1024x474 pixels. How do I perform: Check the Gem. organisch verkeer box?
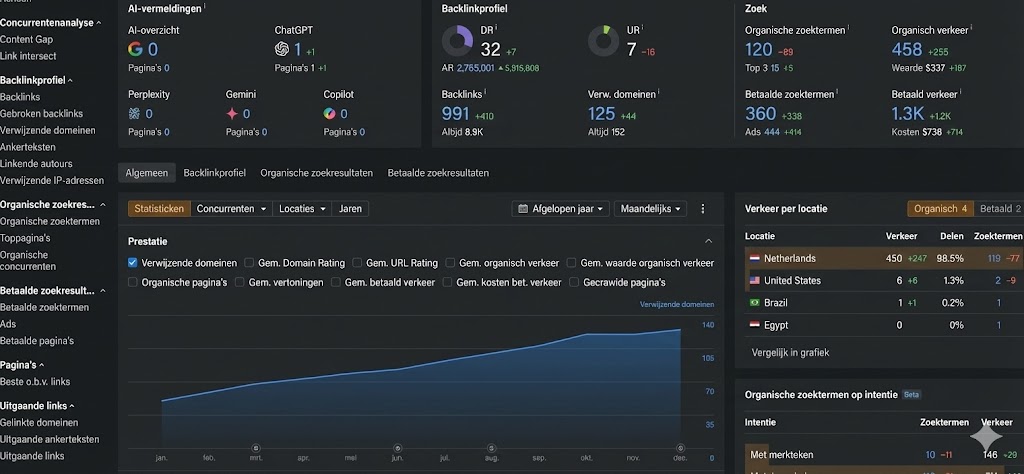(450, 262)
